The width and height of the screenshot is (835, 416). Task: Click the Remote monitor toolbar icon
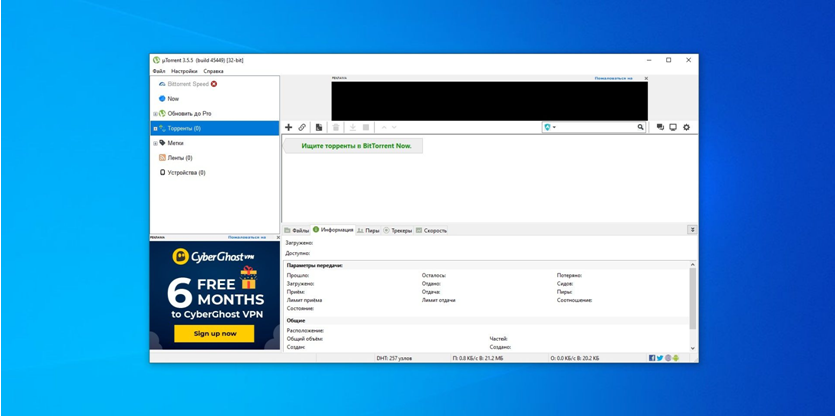click(x=673, y=127)
